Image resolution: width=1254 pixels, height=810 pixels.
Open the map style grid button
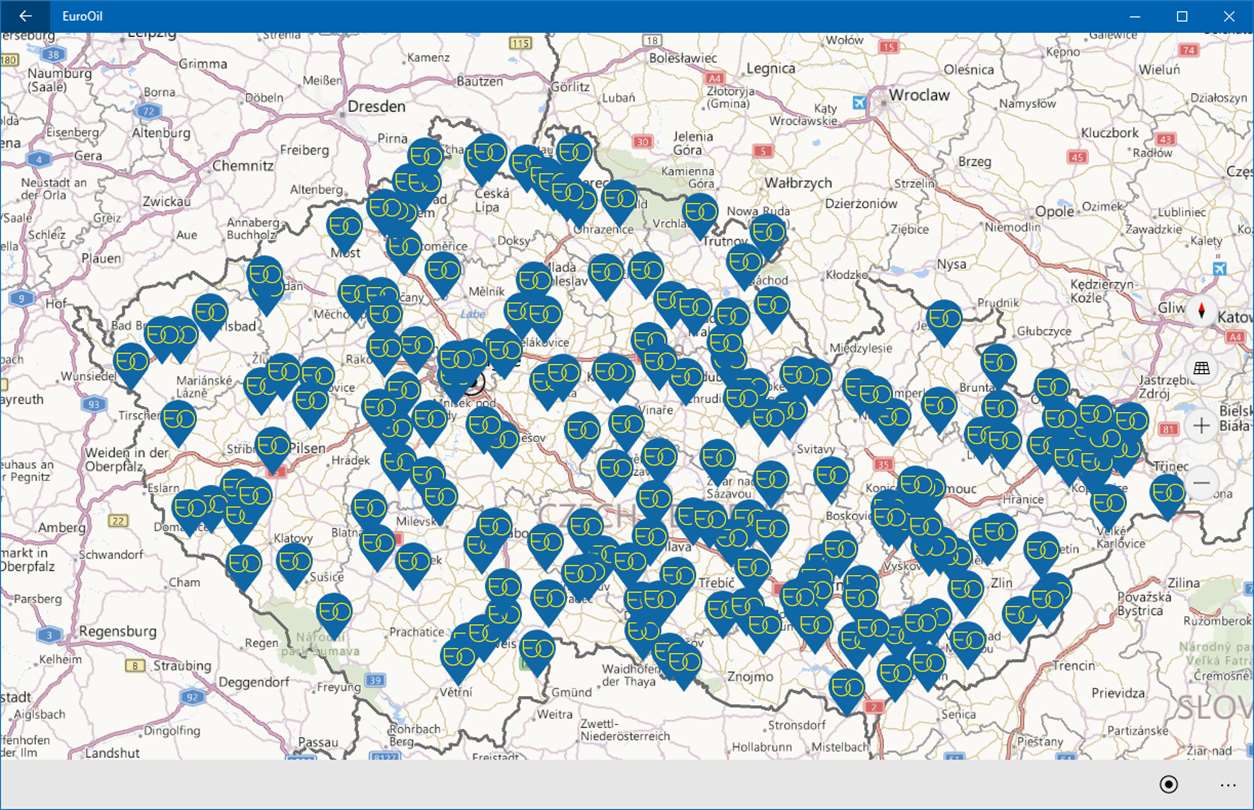(1201, 368)
